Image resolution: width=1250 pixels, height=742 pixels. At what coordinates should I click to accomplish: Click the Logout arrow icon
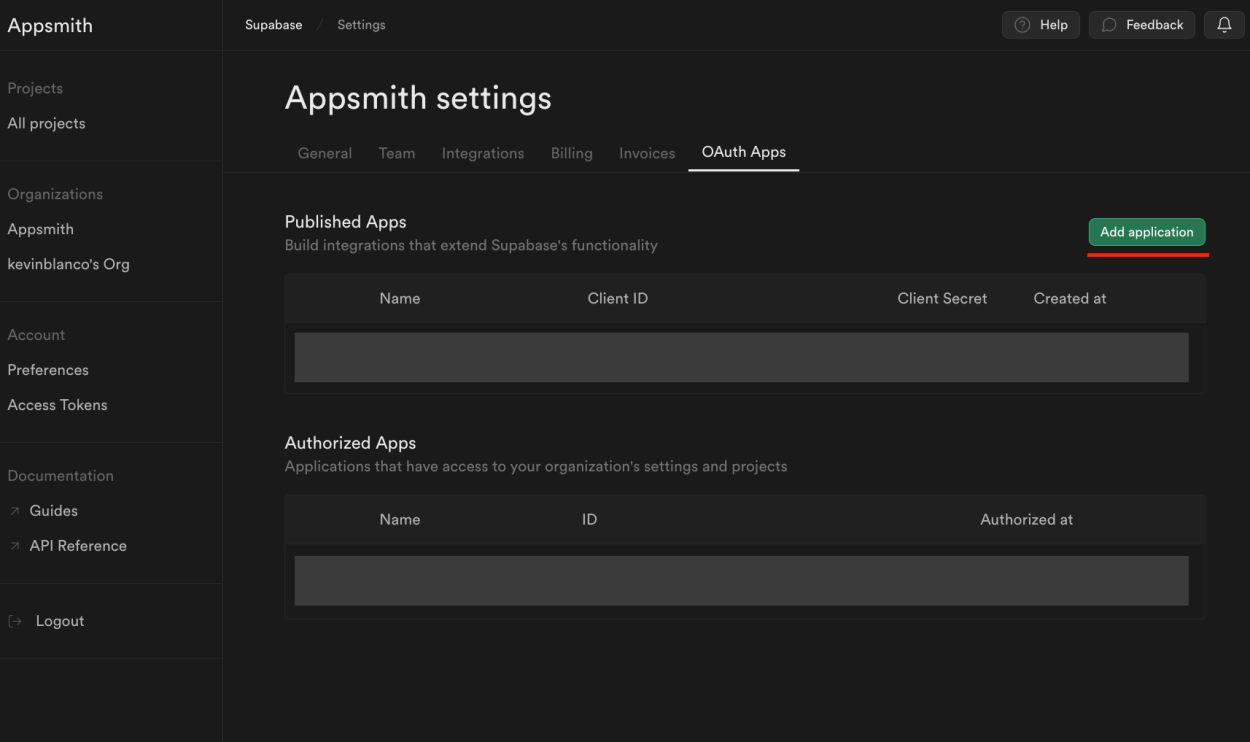click(x=14, y=620)
